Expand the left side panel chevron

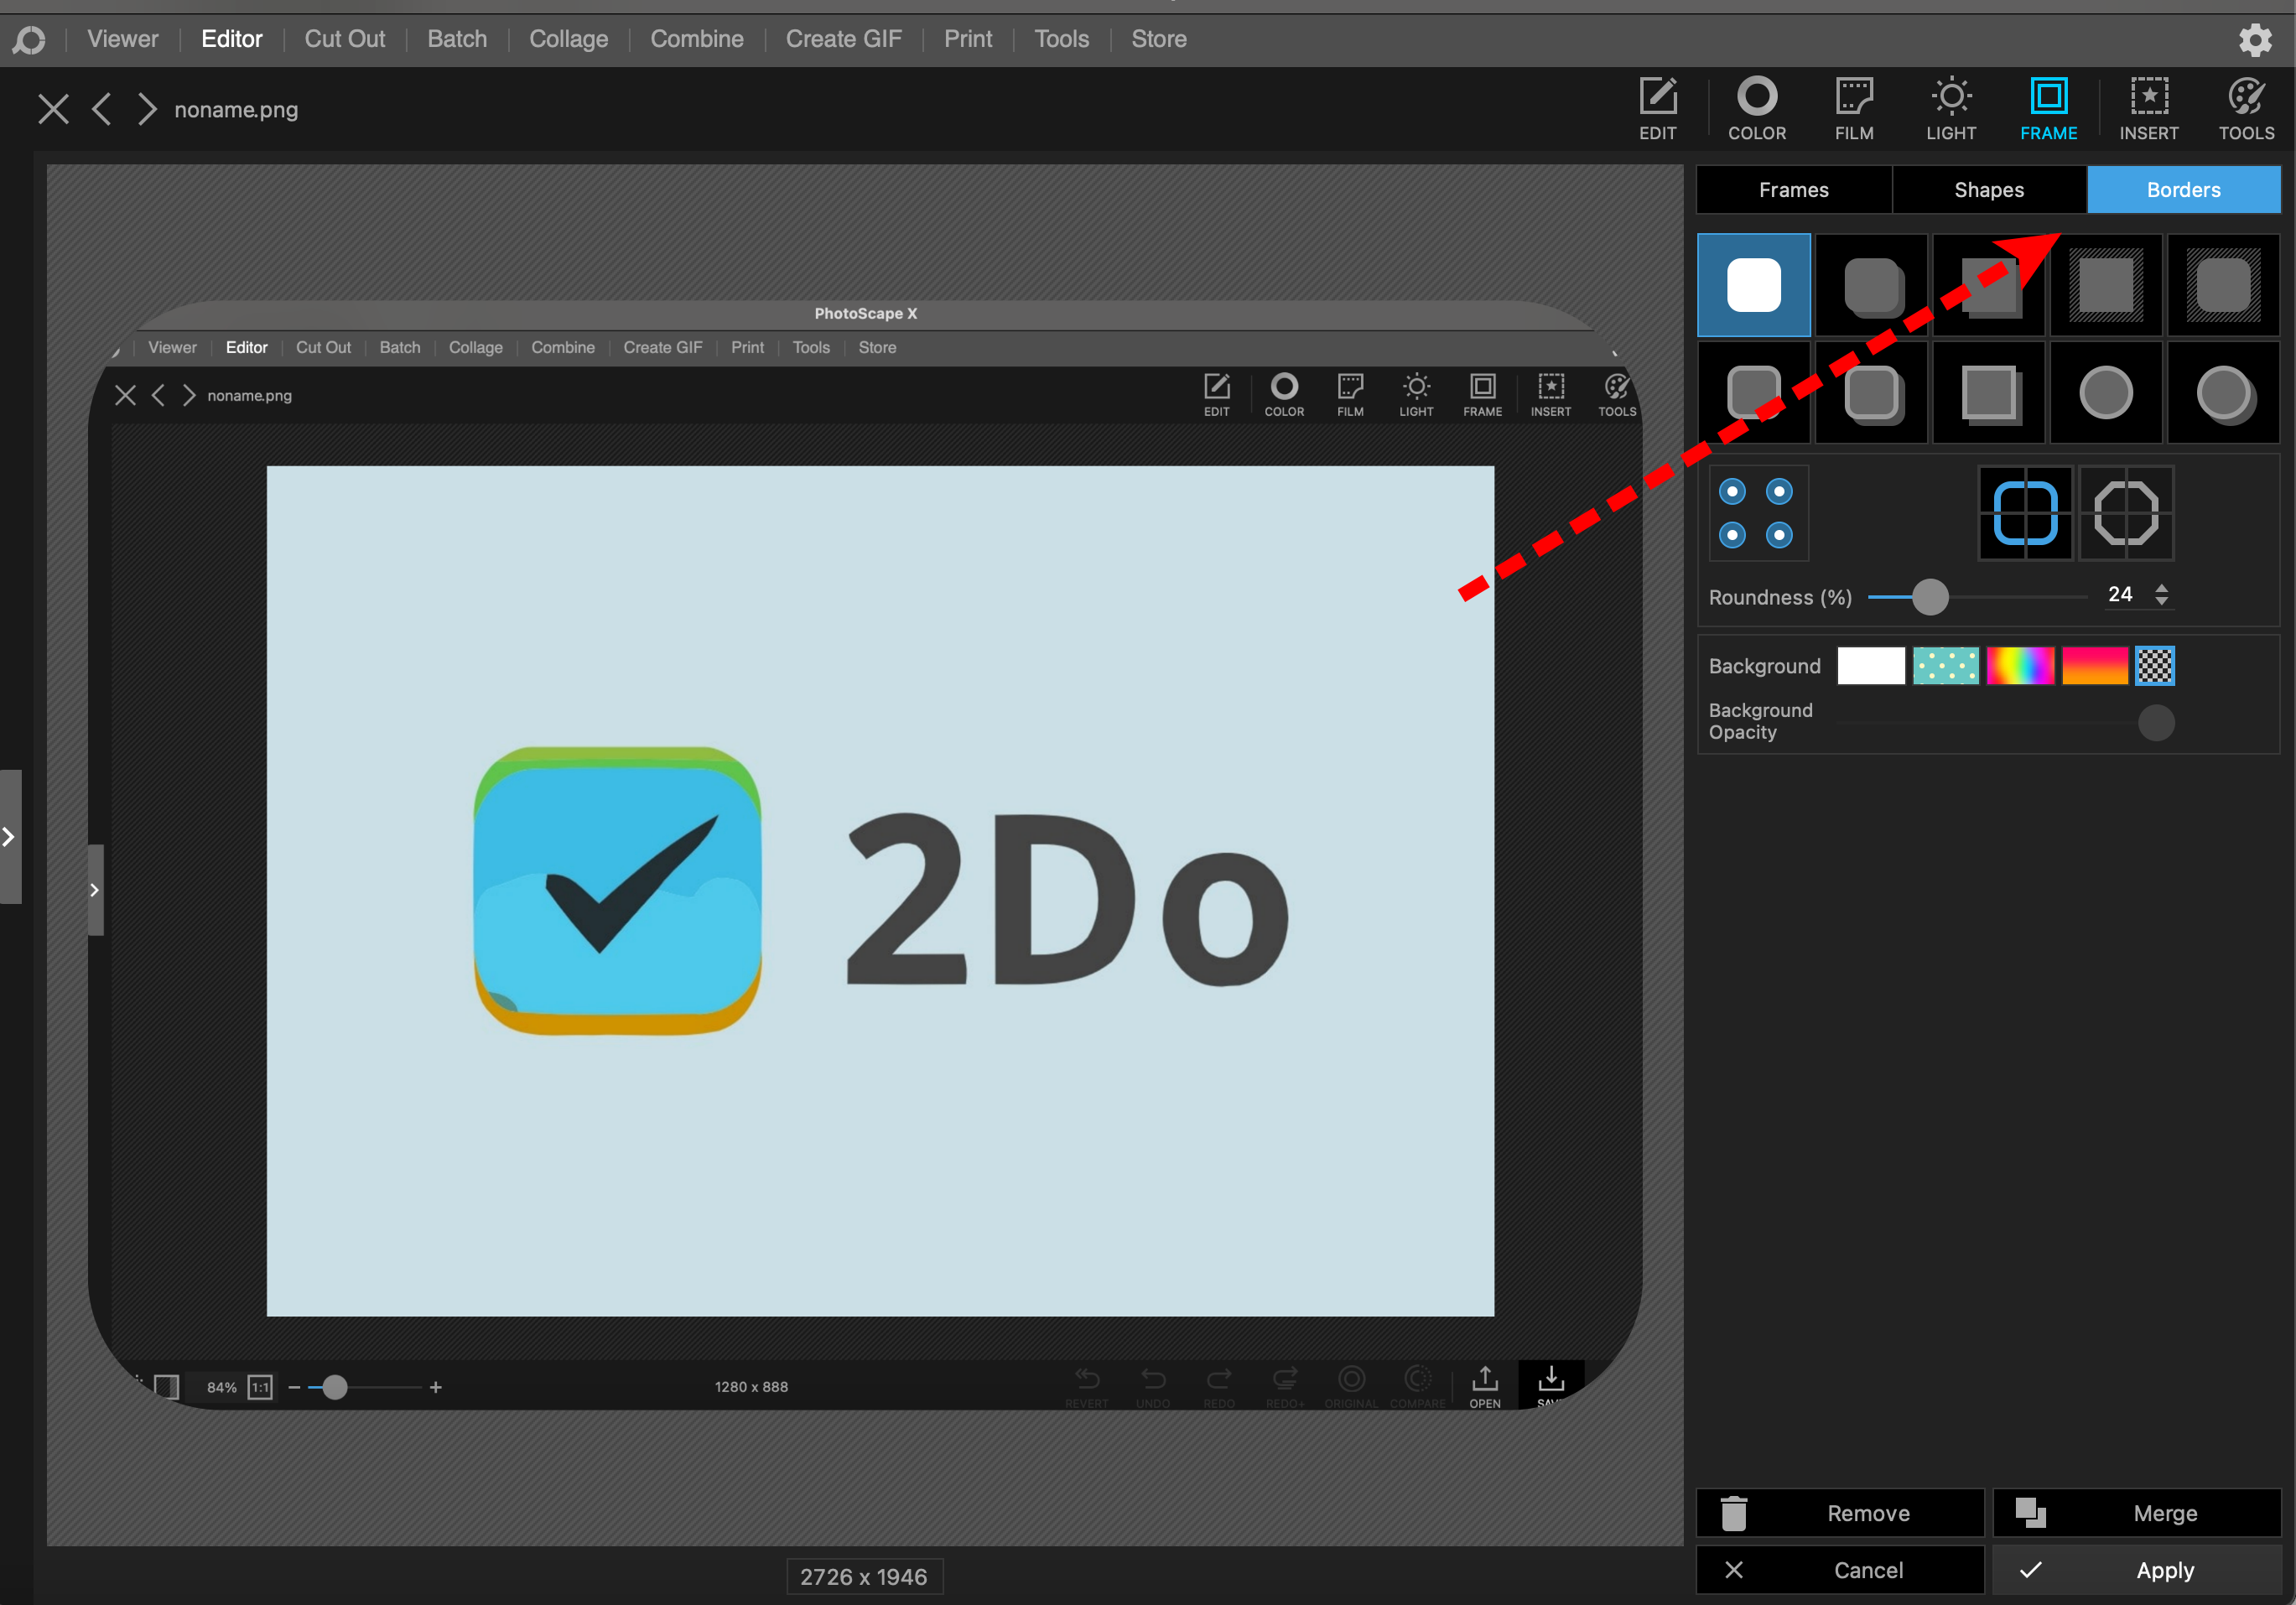coord(9,836)
